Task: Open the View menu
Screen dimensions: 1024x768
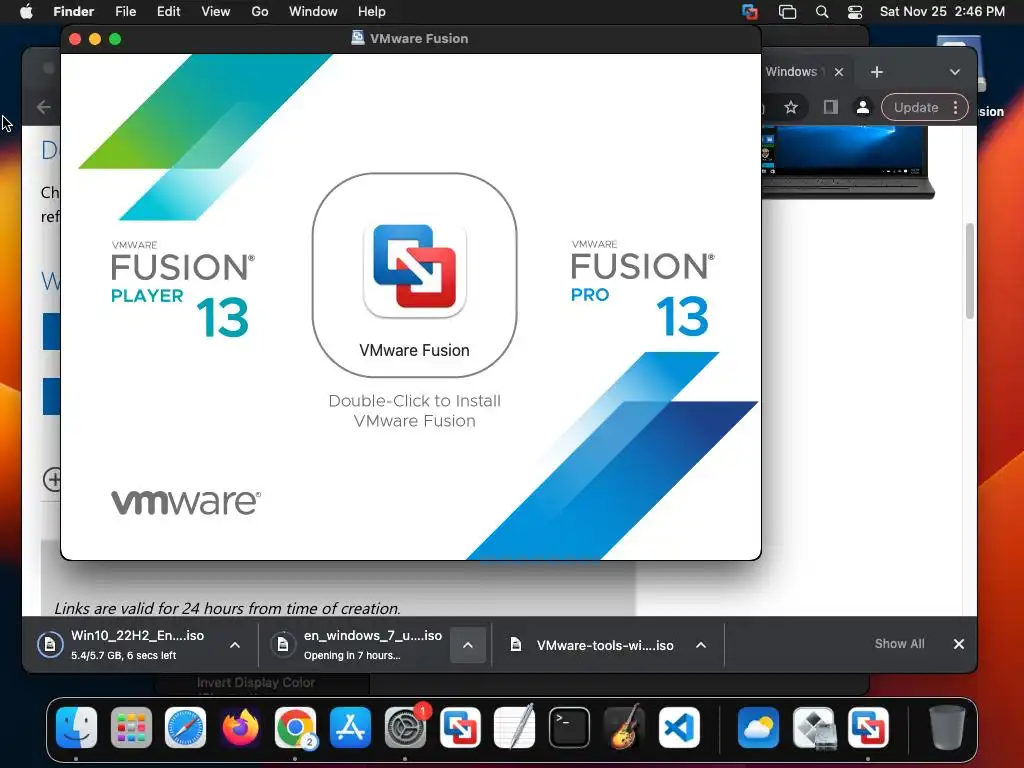Action: click(x=216, y=12)
